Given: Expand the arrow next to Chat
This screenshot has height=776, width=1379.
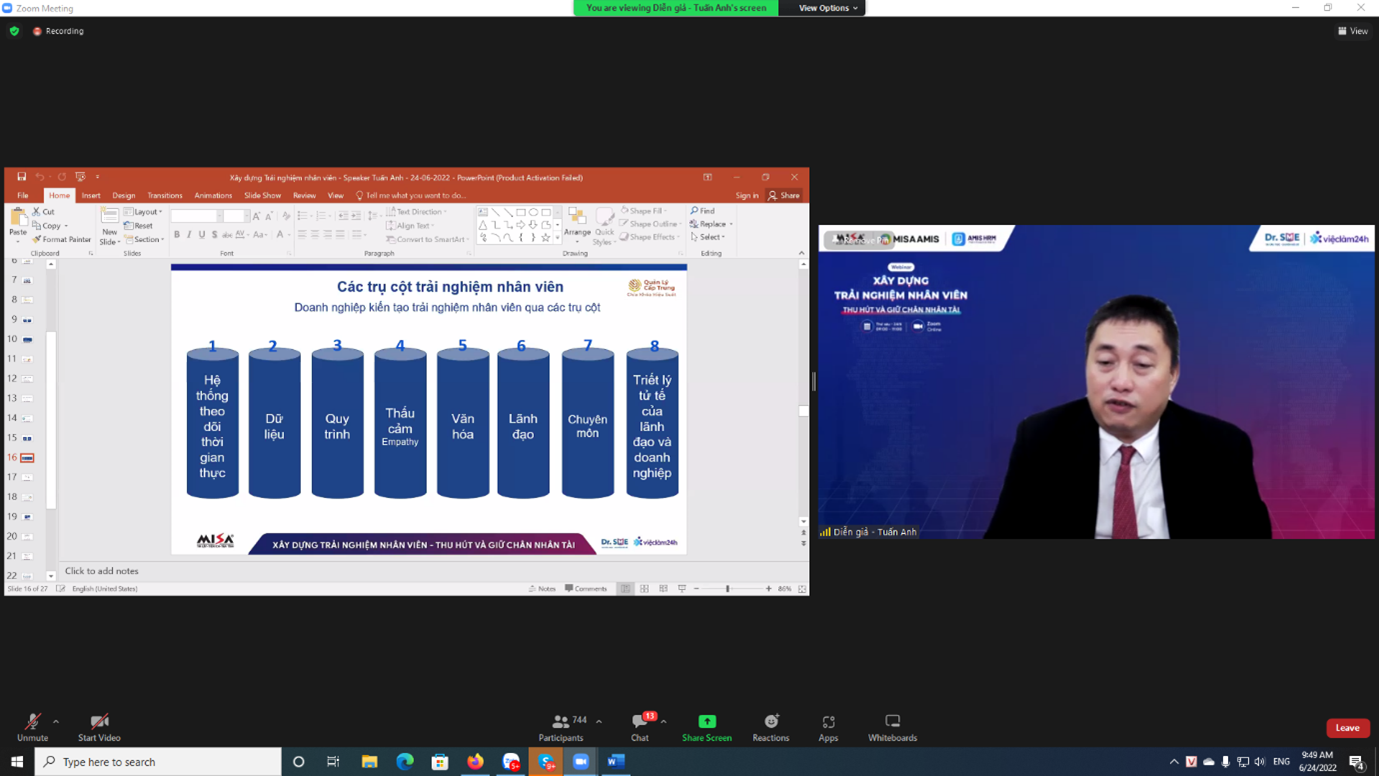Looking at the screenshot, I should (663, 721).
